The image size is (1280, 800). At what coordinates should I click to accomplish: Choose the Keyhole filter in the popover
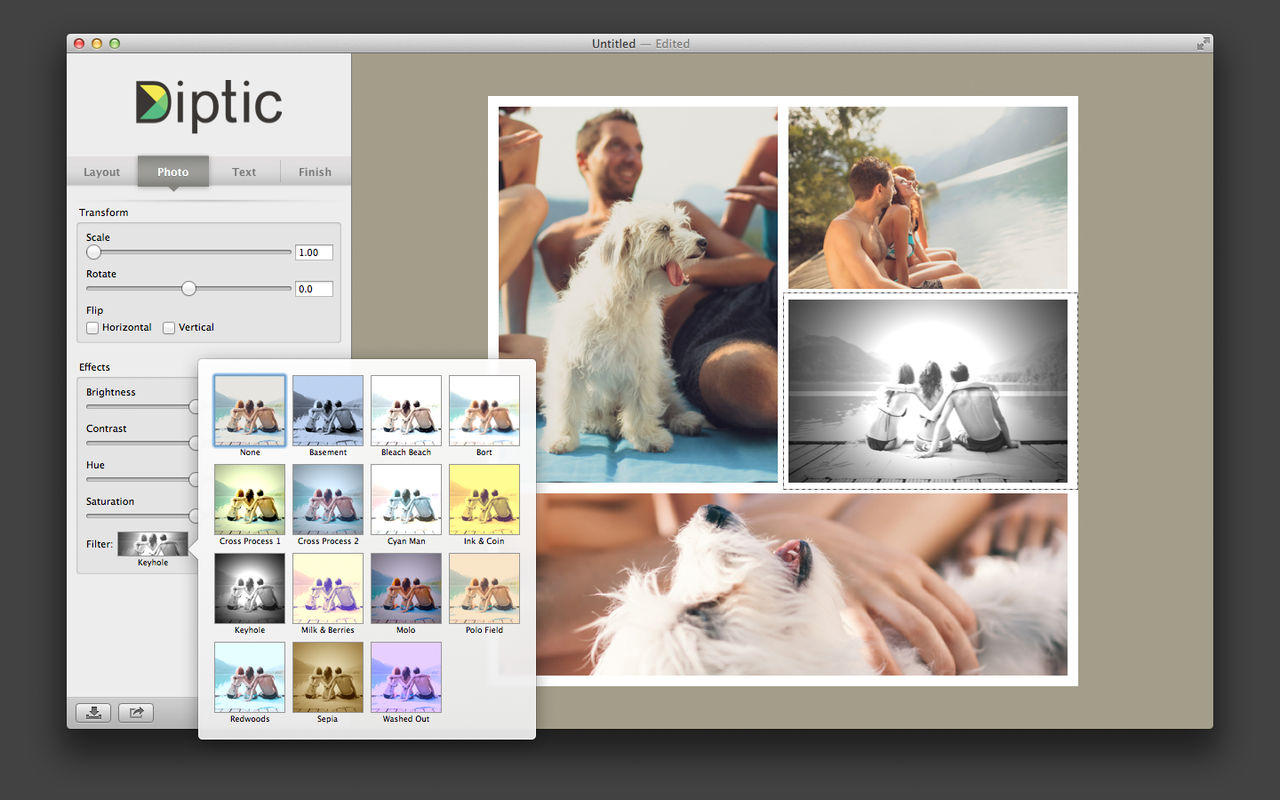pos(250,588)
